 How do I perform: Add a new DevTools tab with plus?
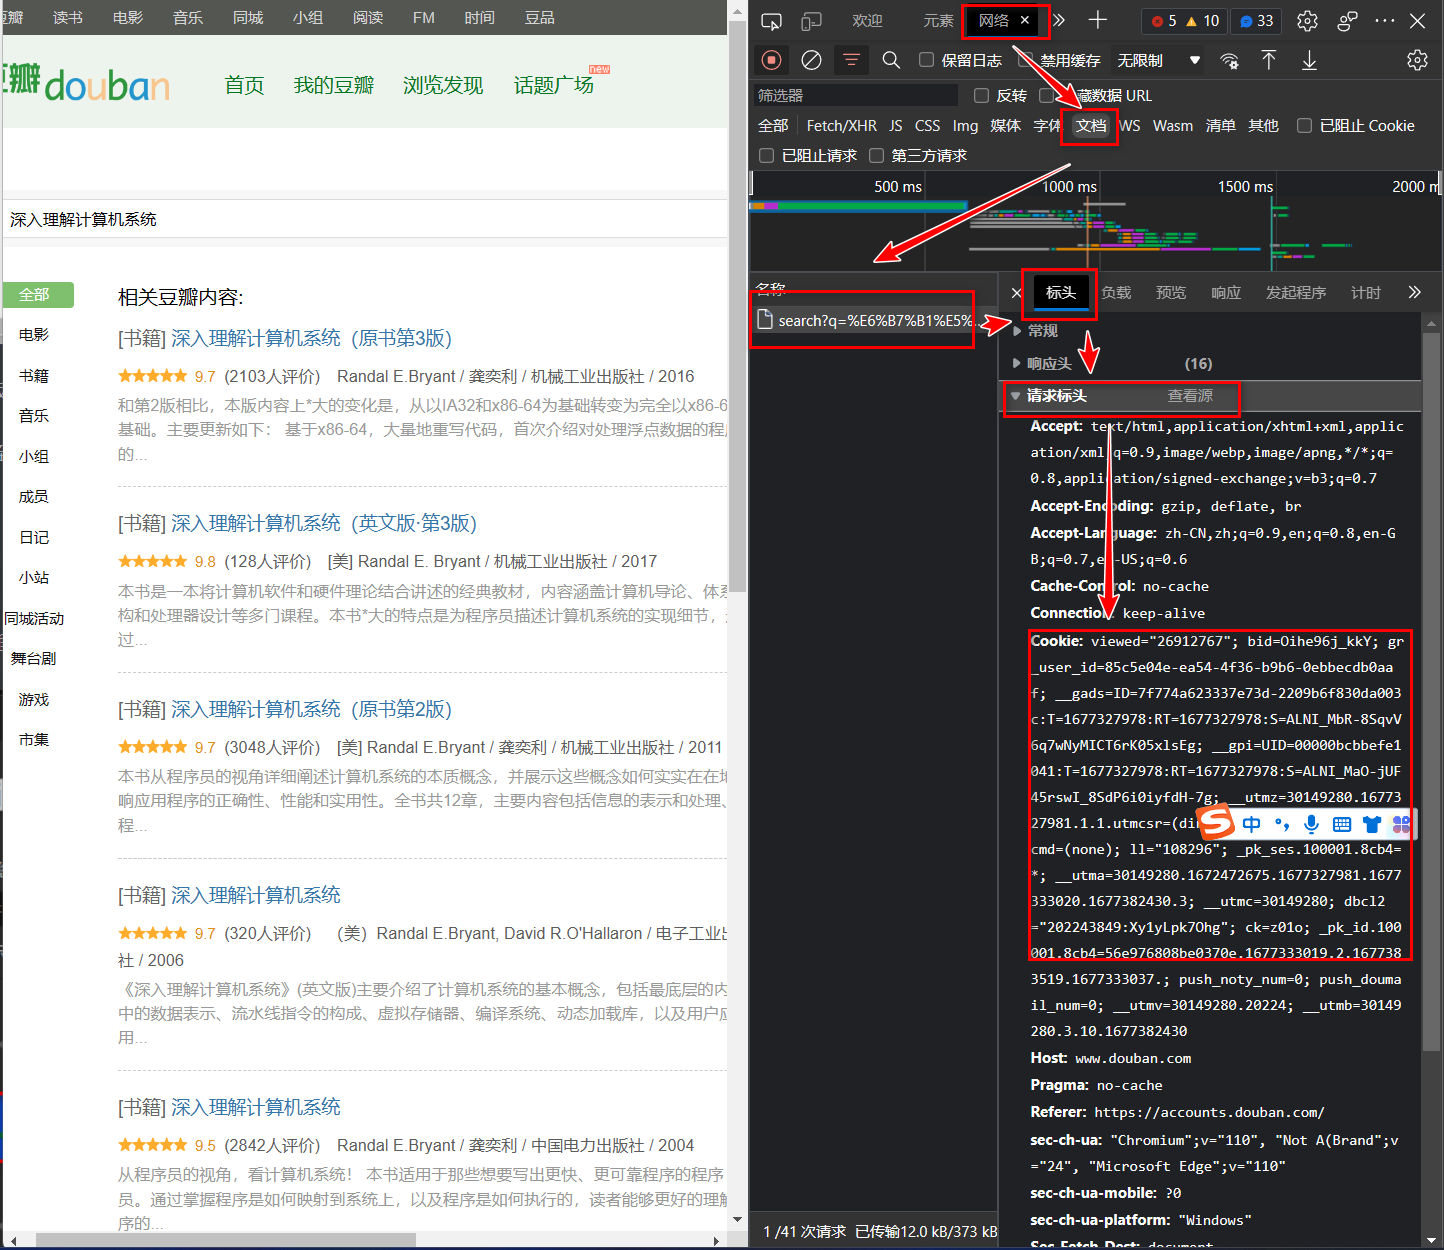click(x=1098, y=21)
